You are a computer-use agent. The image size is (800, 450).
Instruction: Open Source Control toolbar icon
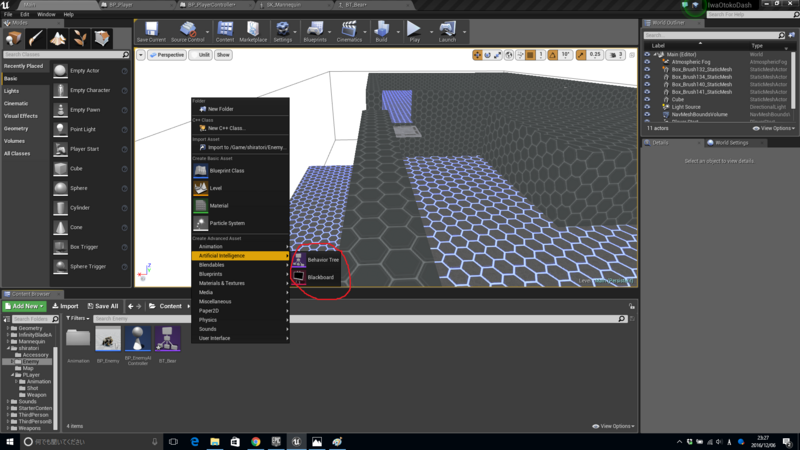coord(188,32)
